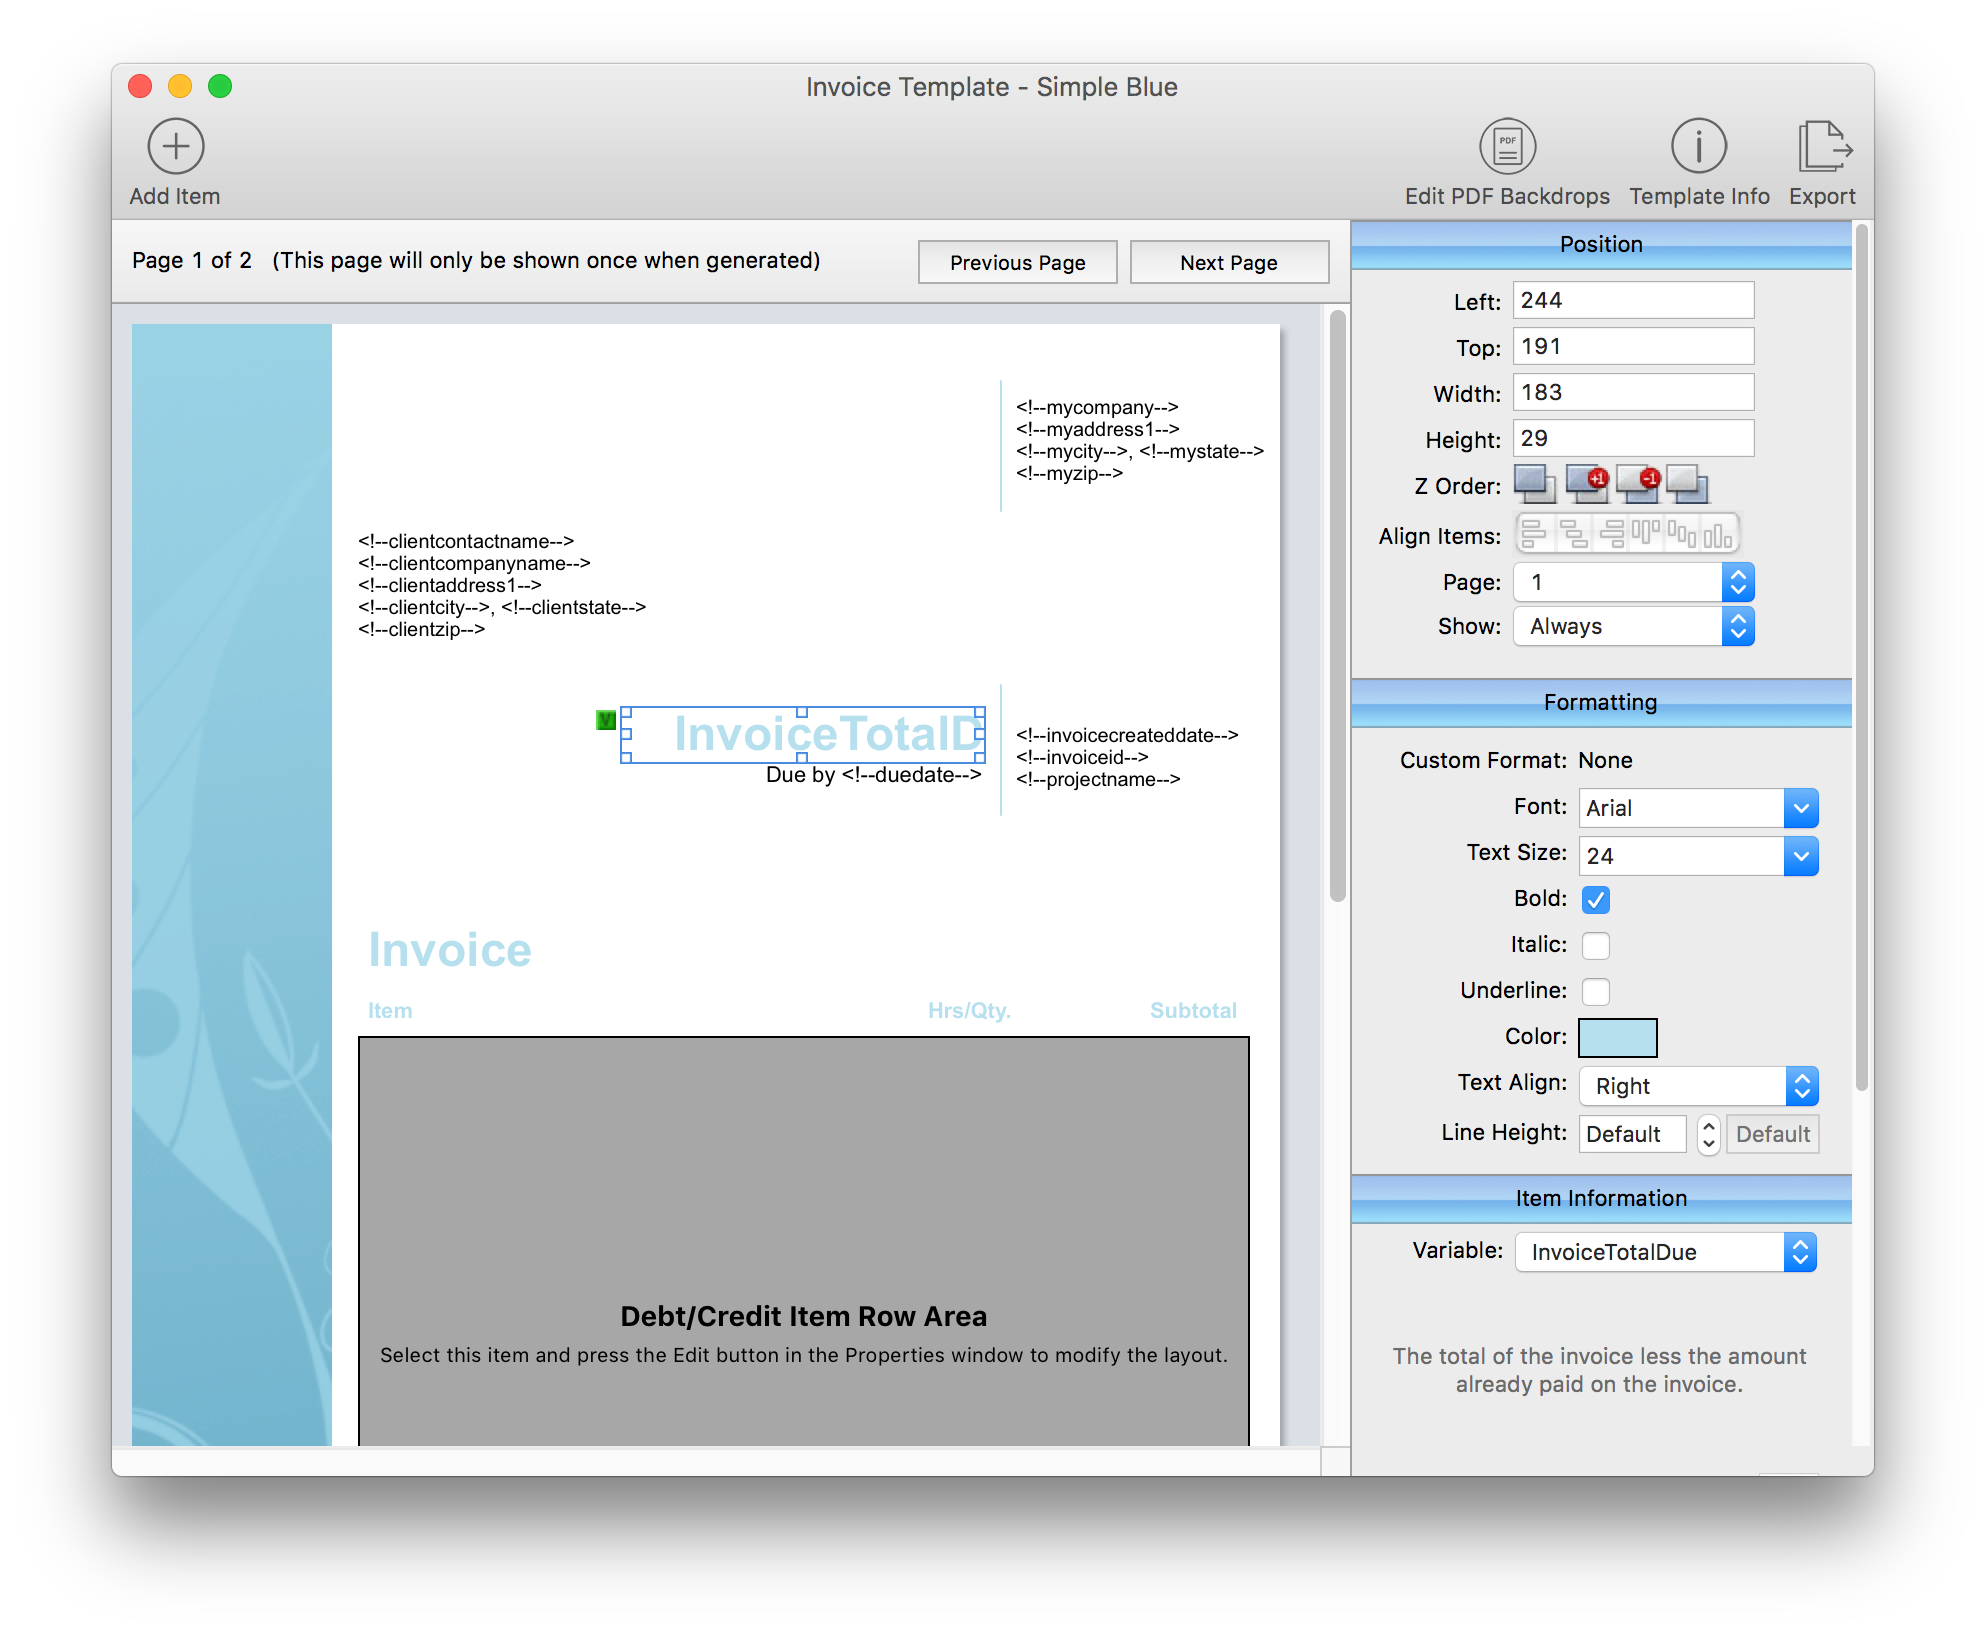Click the Previous Page button
Screen dimensions: 1986x1636
tap(1018, 262)
